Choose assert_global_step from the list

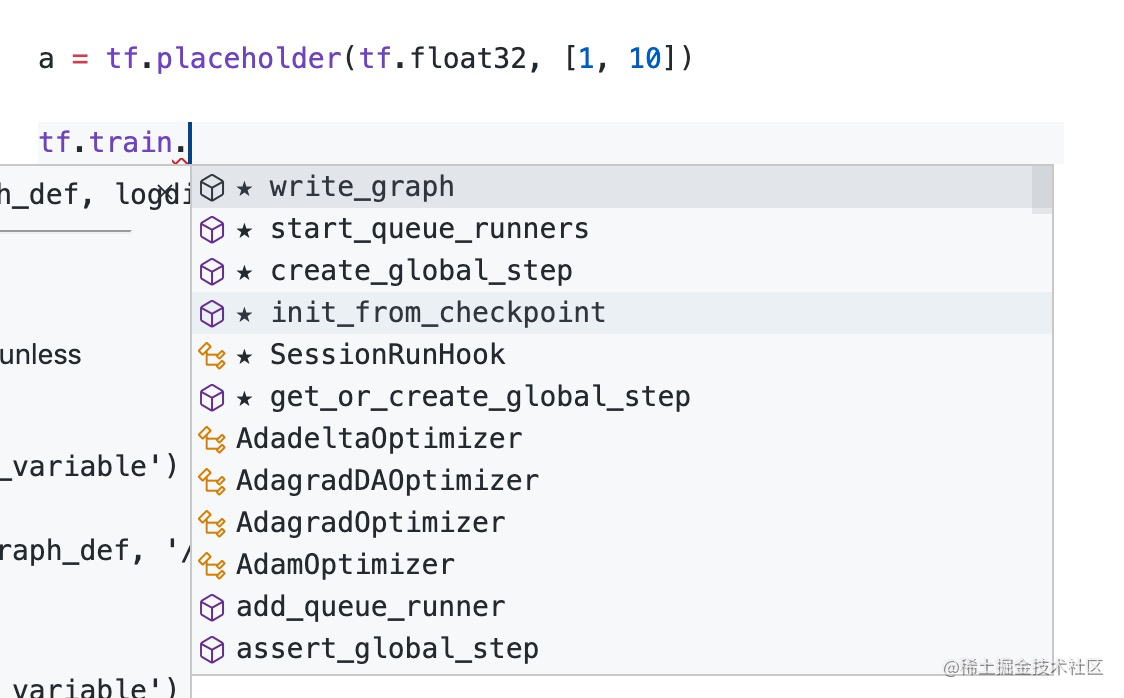tap(387, 649)
